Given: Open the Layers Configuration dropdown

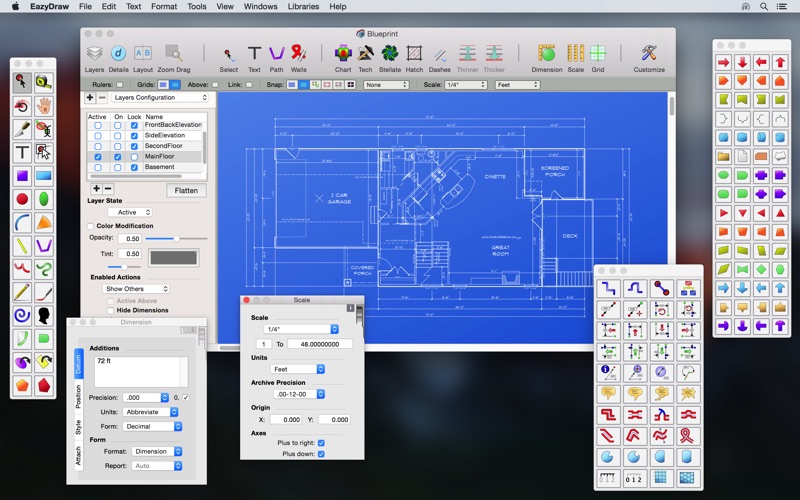Looking at the screenshot, I should [160, 98].
